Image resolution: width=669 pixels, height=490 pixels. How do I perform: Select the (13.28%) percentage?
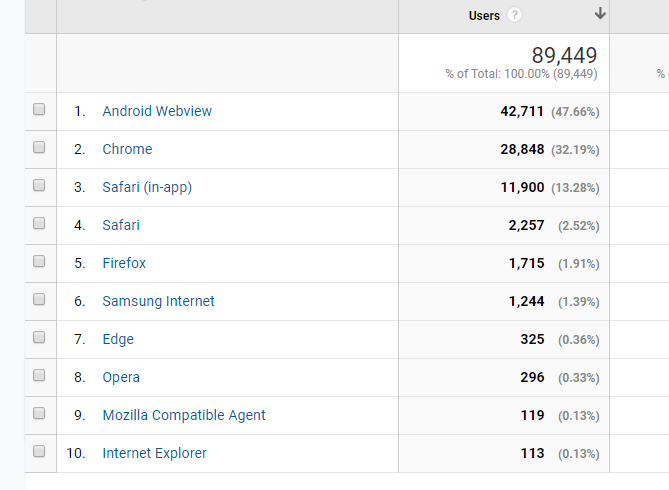click(x=575, y=188)
